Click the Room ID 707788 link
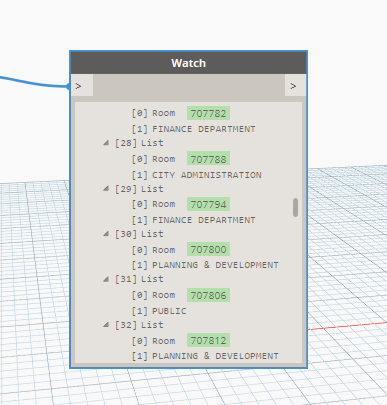 coord(208,159)
